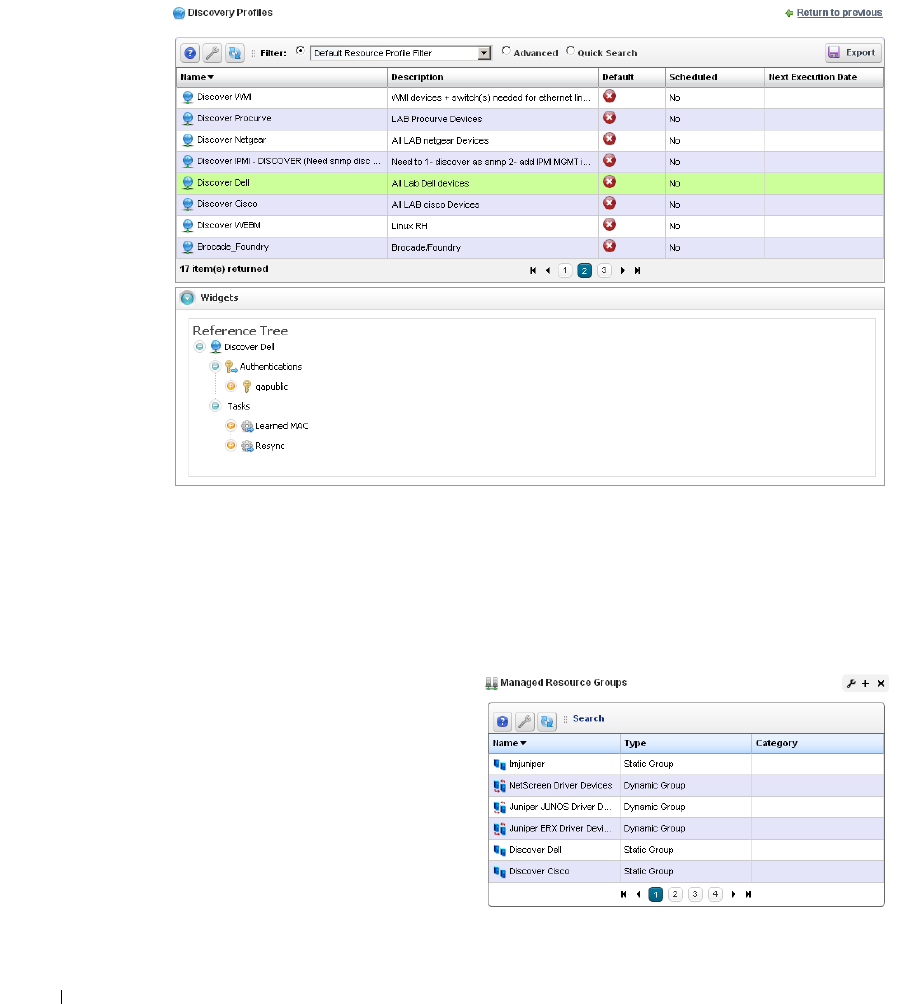Viewport: 900px width, 1004px height.
Task: Select the Discover IPMI profile row
Action: [530, 161]
